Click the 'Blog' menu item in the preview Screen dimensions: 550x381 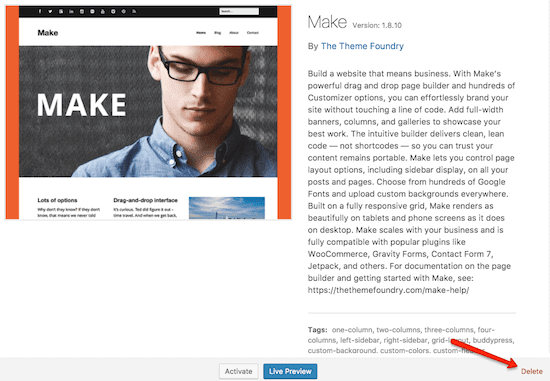pos(217,33)
